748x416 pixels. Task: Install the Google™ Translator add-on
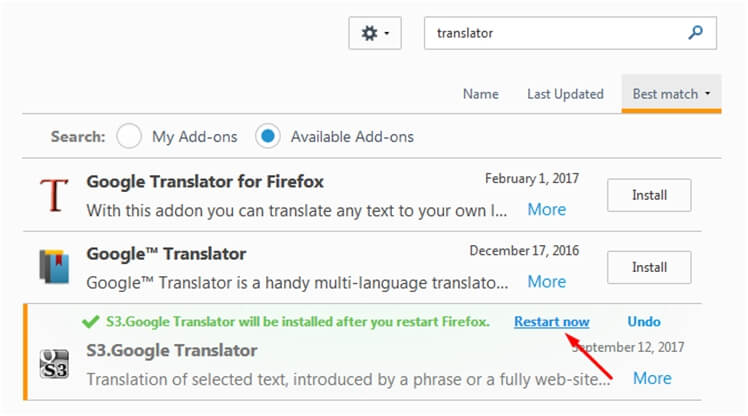[x=649, y=267]
